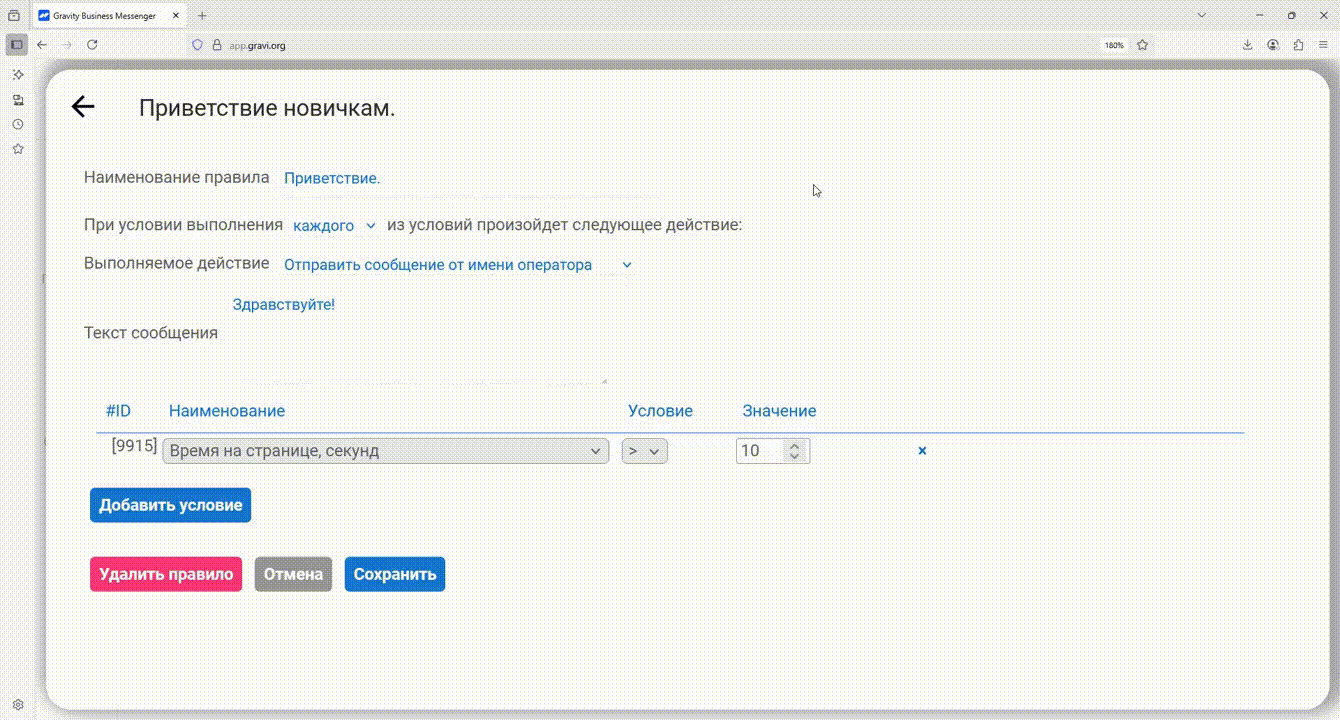Toggle the Firefox sidebar panel button
Screen dimensions: 1340x720
coord(17,45)
